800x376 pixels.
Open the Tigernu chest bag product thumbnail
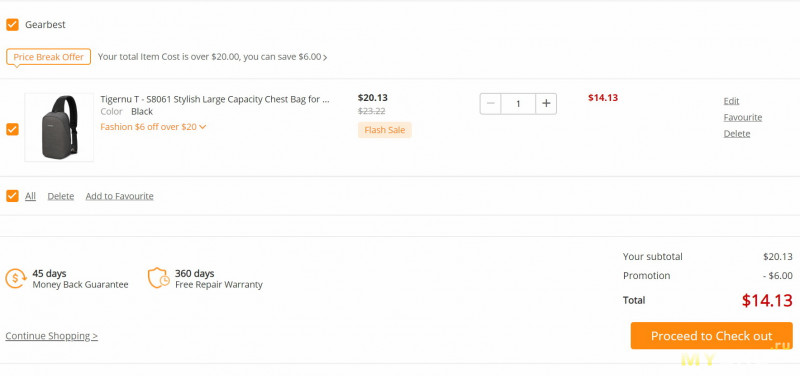click(59, 128)
